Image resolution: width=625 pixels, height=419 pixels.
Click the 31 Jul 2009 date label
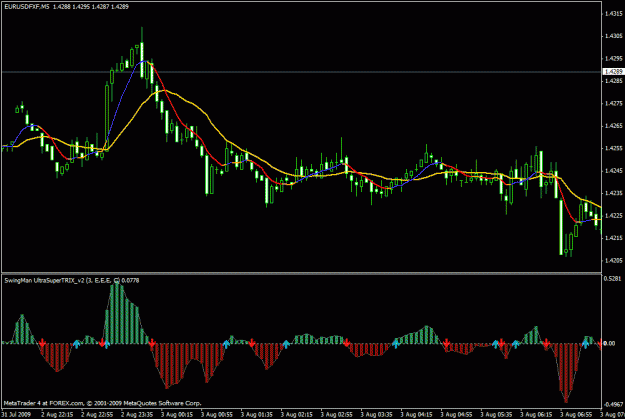point(17,415)
